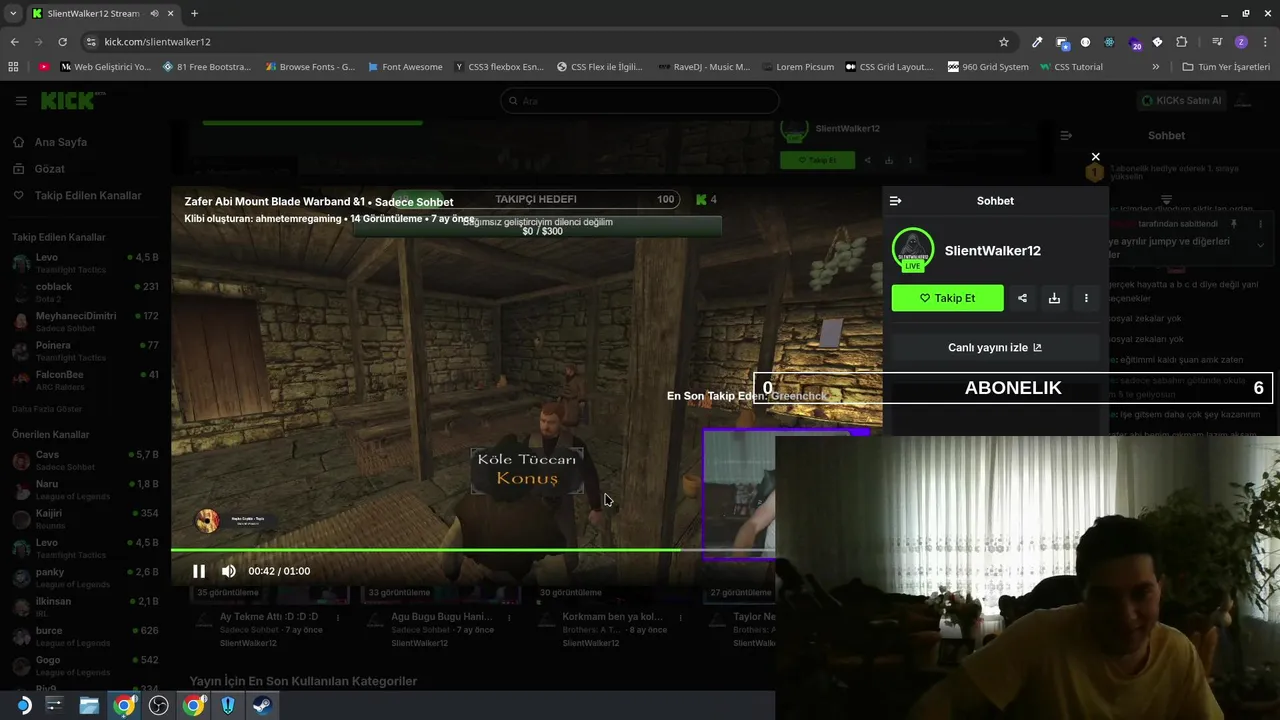Open clip more options three-dot menu
This screenshot has width=1280, height=720.
(1086, 298)
